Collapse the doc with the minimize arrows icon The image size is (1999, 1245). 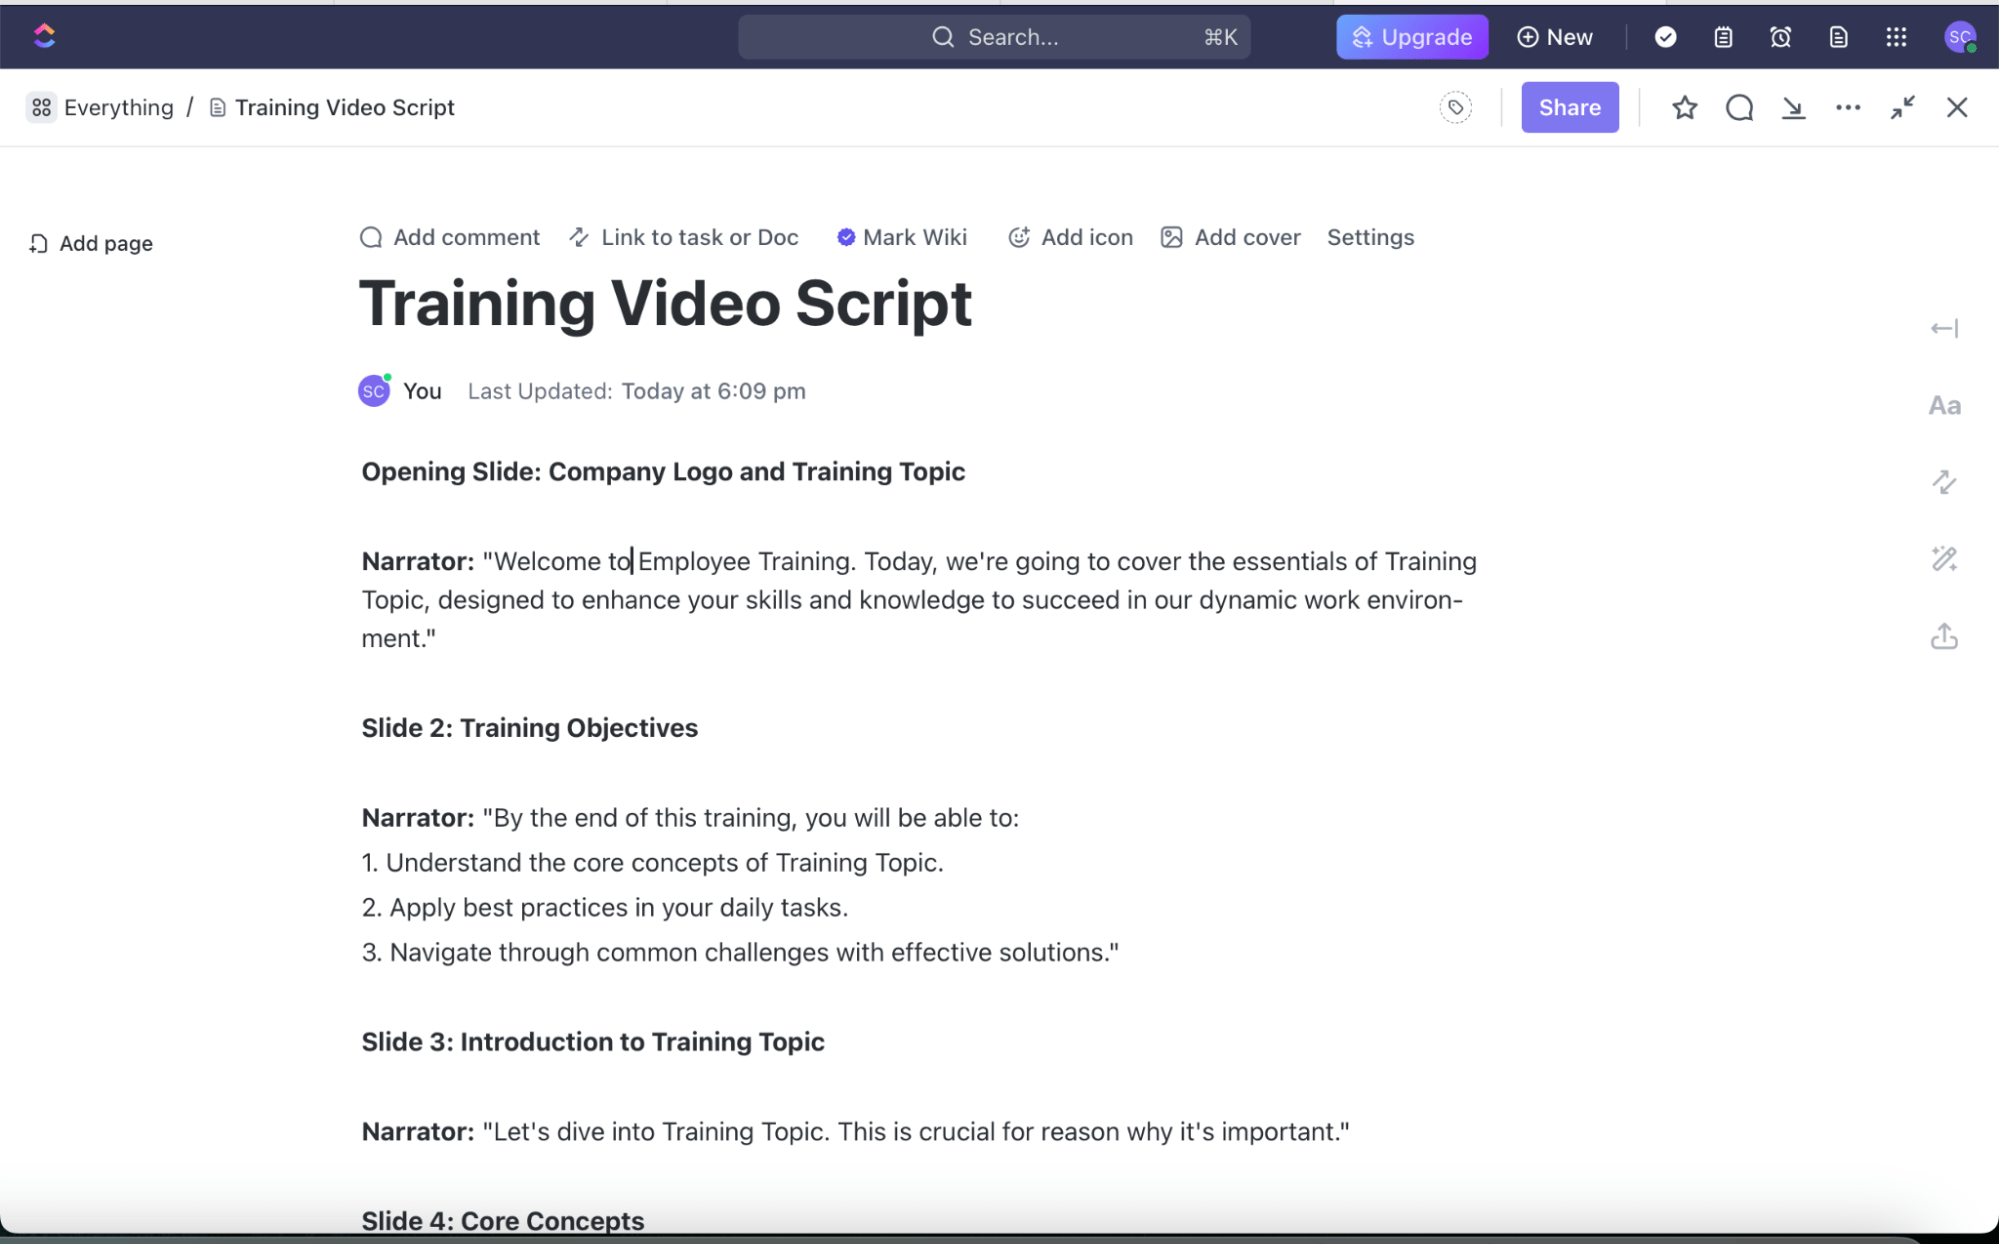coord(1902,107)
